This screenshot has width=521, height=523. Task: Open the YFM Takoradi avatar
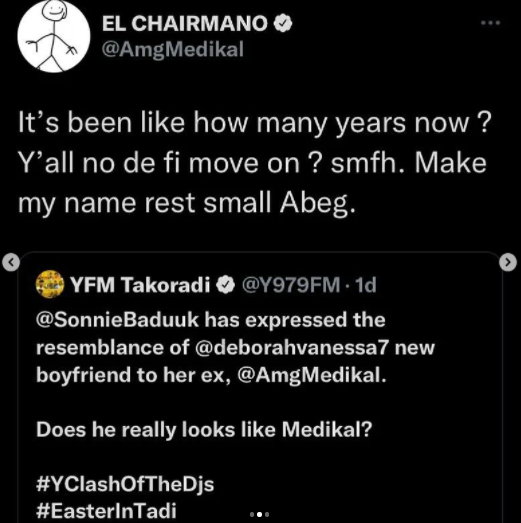pos(50,285)
